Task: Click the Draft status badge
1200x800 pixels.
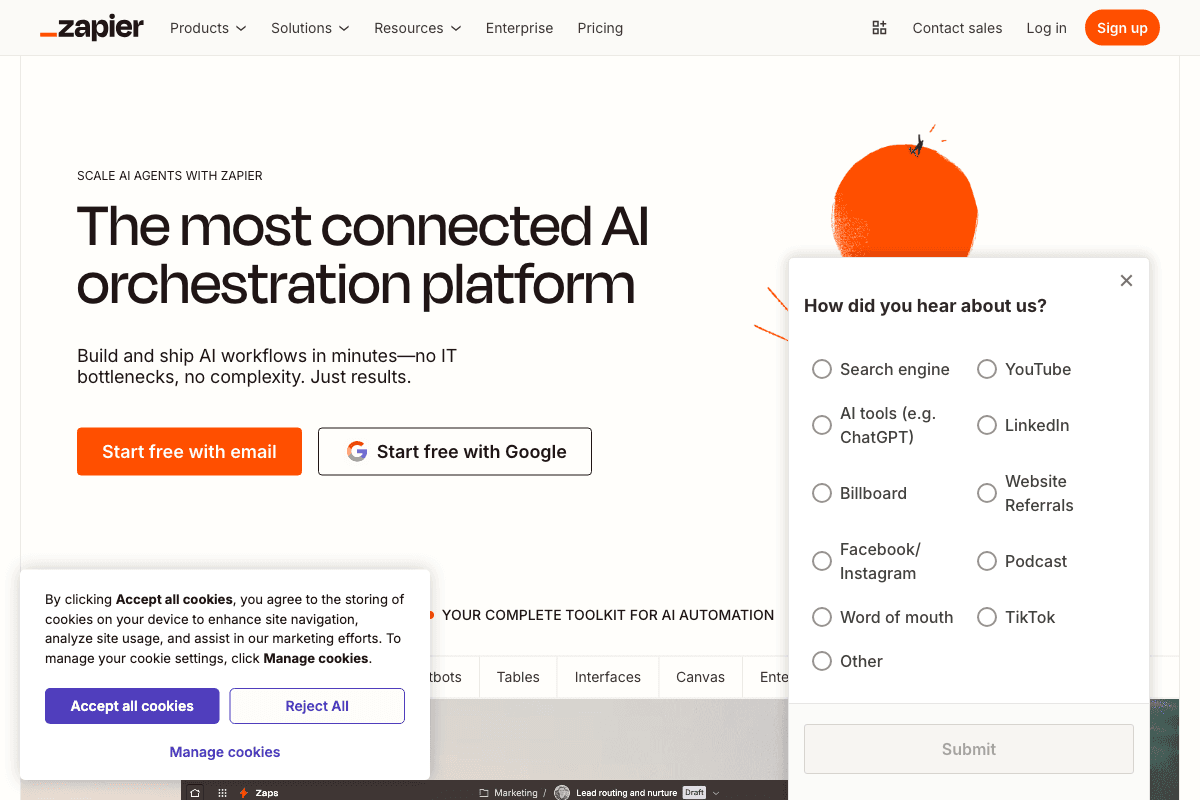Action: tap(694, 792)
